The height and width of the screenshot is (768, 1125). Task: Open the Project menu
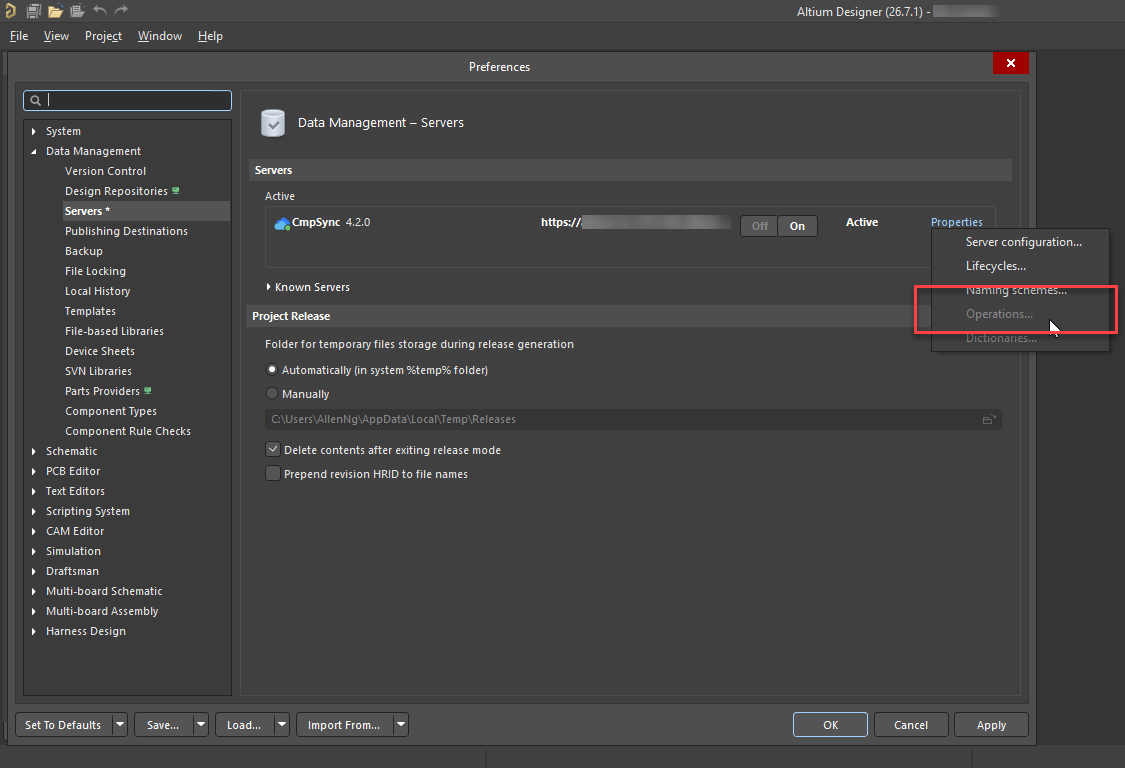pos(103,36)
